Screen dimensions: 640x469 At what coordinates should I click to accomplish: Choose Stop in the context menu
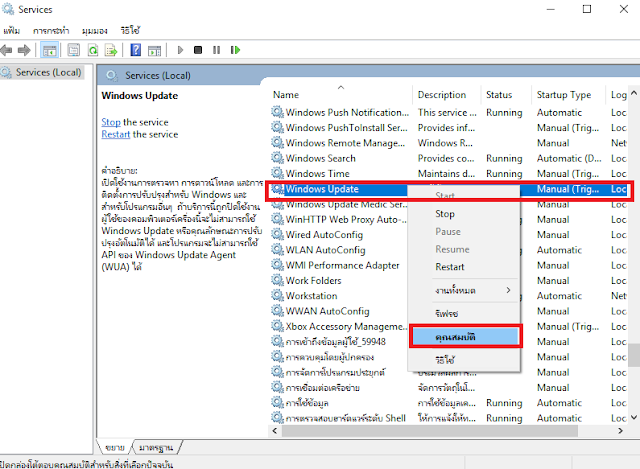tap(445, 214)
